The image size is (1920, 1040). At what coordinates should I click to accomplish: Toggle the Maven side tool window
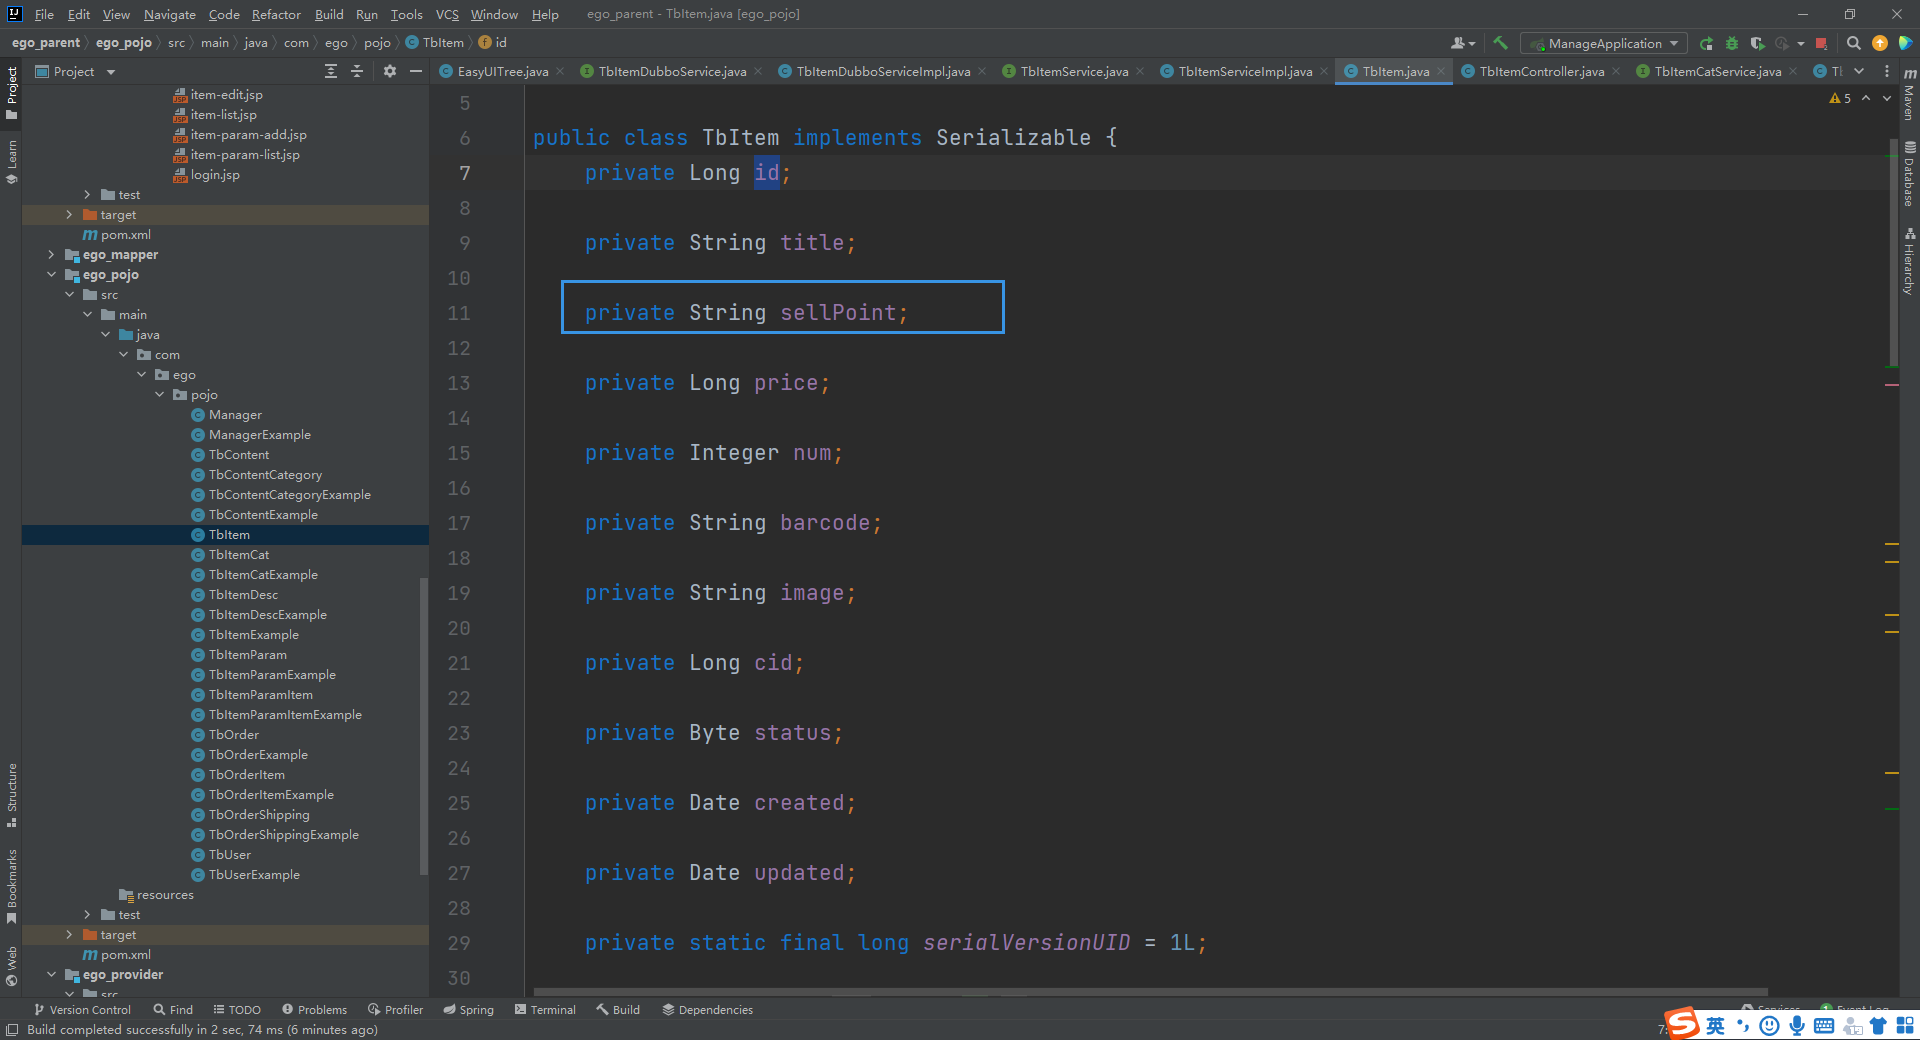coord(1909,94)
